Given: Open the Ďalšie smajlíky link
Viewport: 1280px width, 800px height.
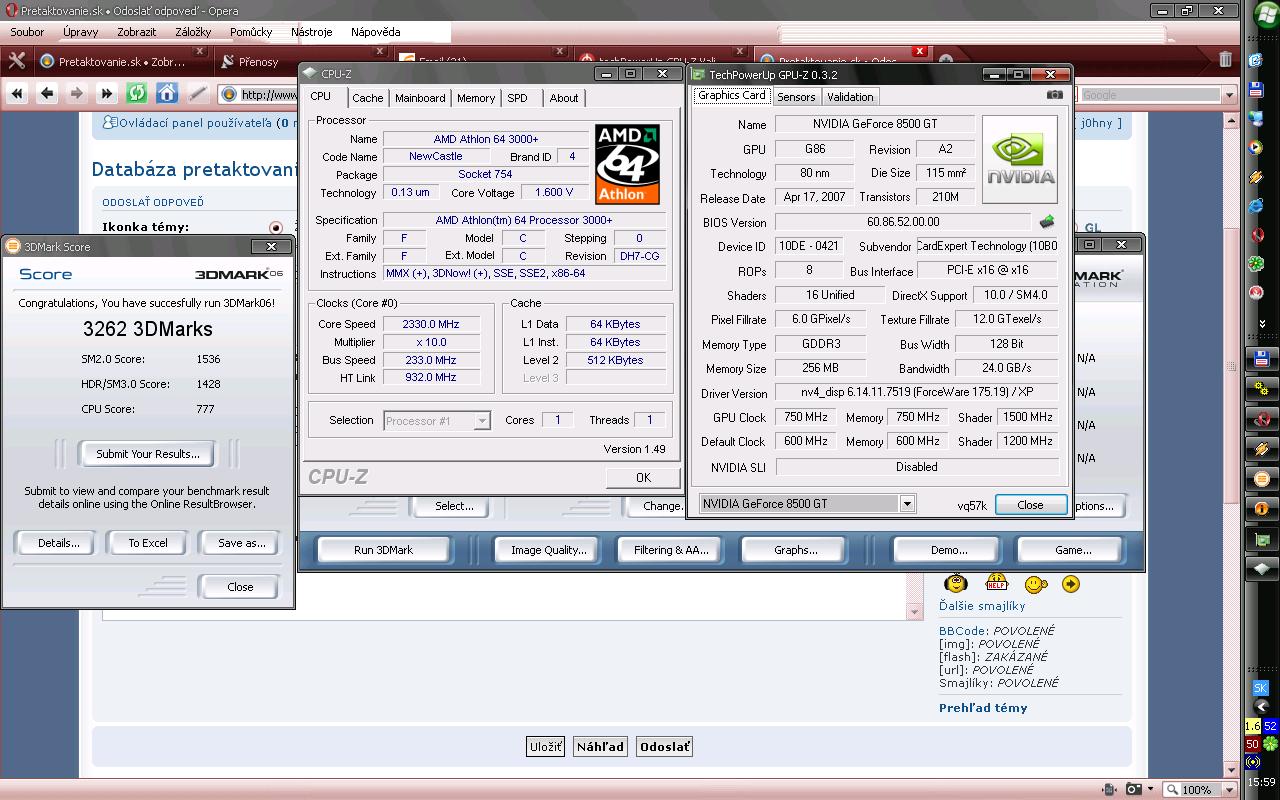Looking at the screenshot, I should tap(982, 606).
